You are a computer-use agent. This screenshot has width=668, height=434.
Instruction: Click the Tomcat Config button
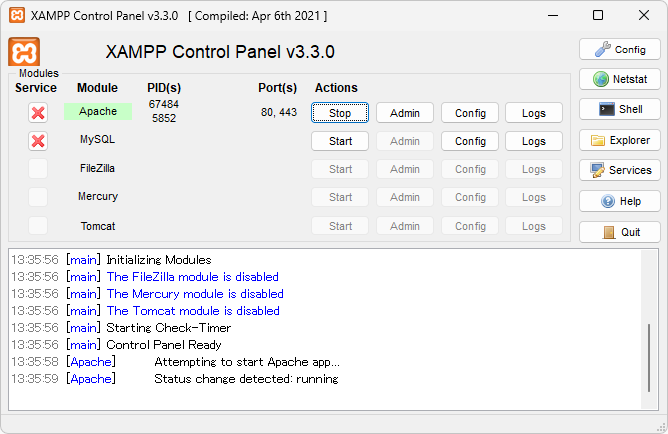[x=470, y=226]
